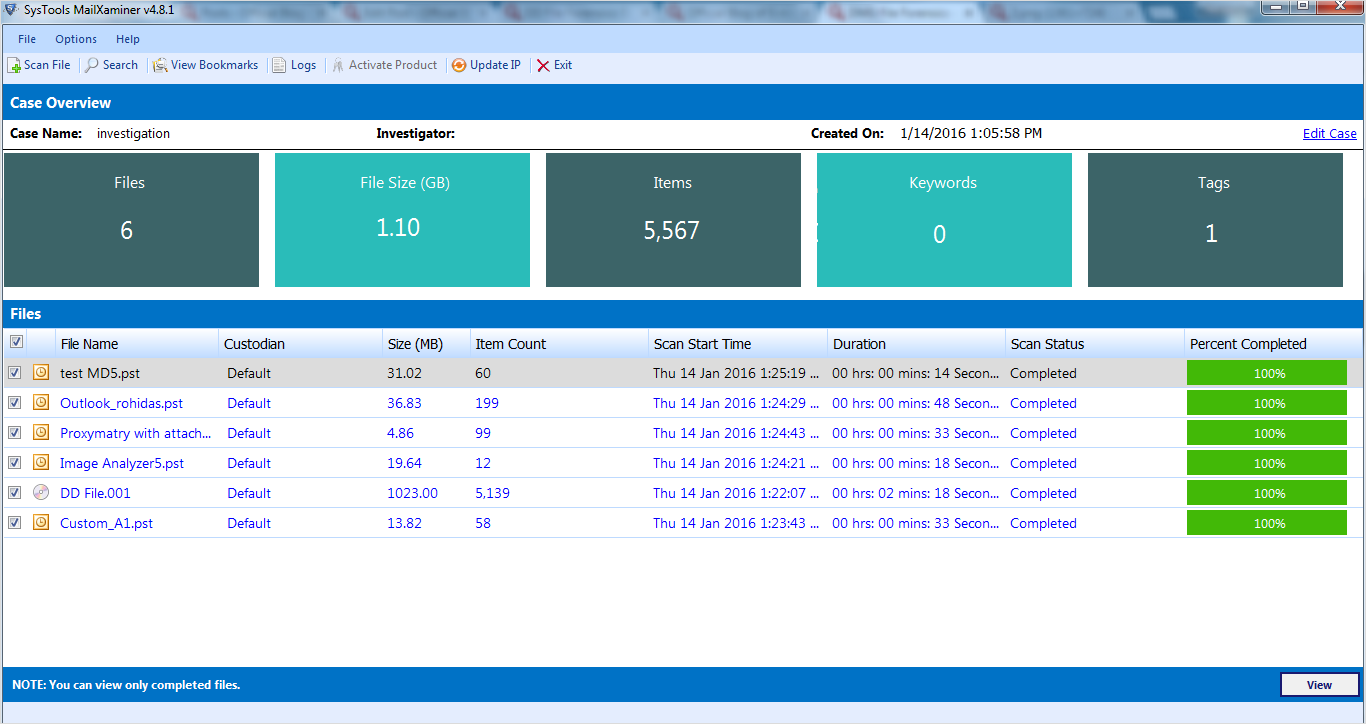Open the Search tool in toolbar

92,65
